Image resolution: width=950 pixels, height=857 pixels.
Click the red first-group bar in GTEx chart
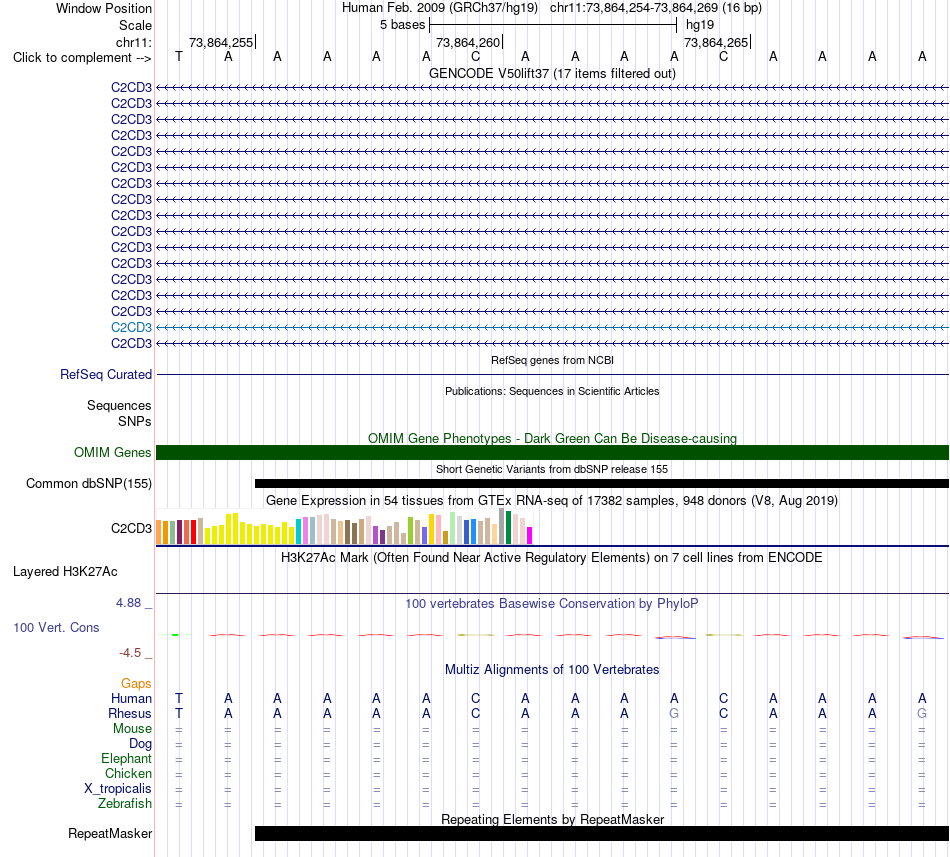coord(193,532)
